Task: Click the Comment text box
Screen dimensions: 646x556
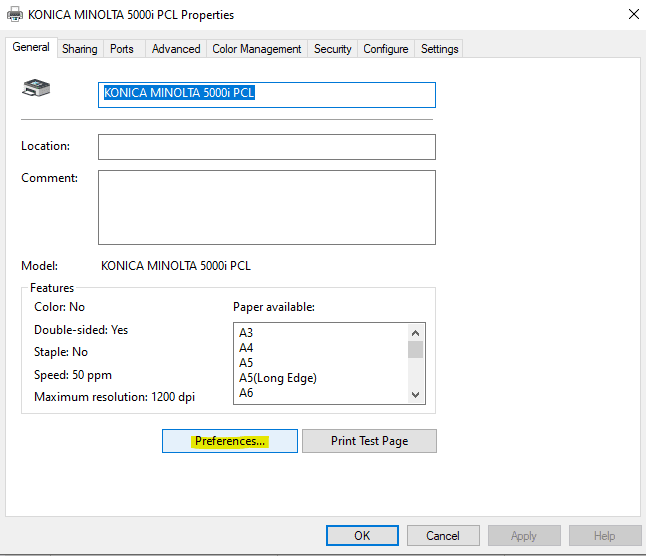Action: click(x=267, y=207)
